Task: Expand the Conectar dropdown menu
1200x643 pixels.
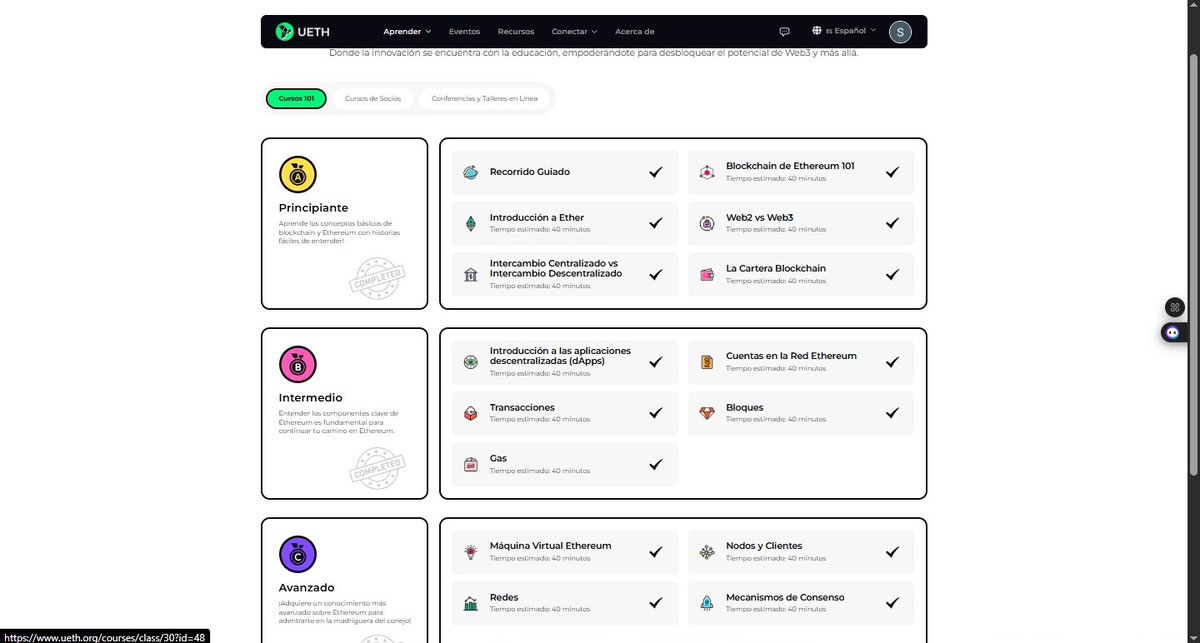Action: point(574,32)
